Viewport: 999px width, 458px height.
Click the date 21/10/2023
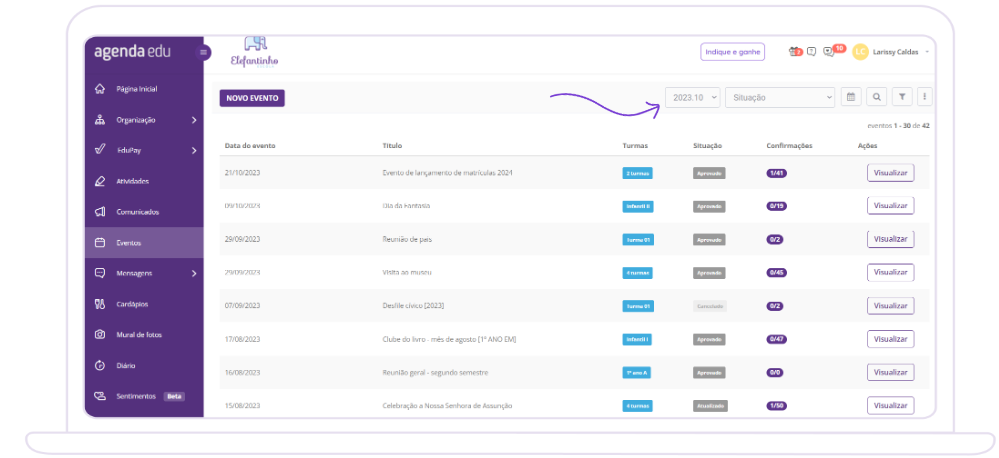pyautogui.click(x=242, y=173)
